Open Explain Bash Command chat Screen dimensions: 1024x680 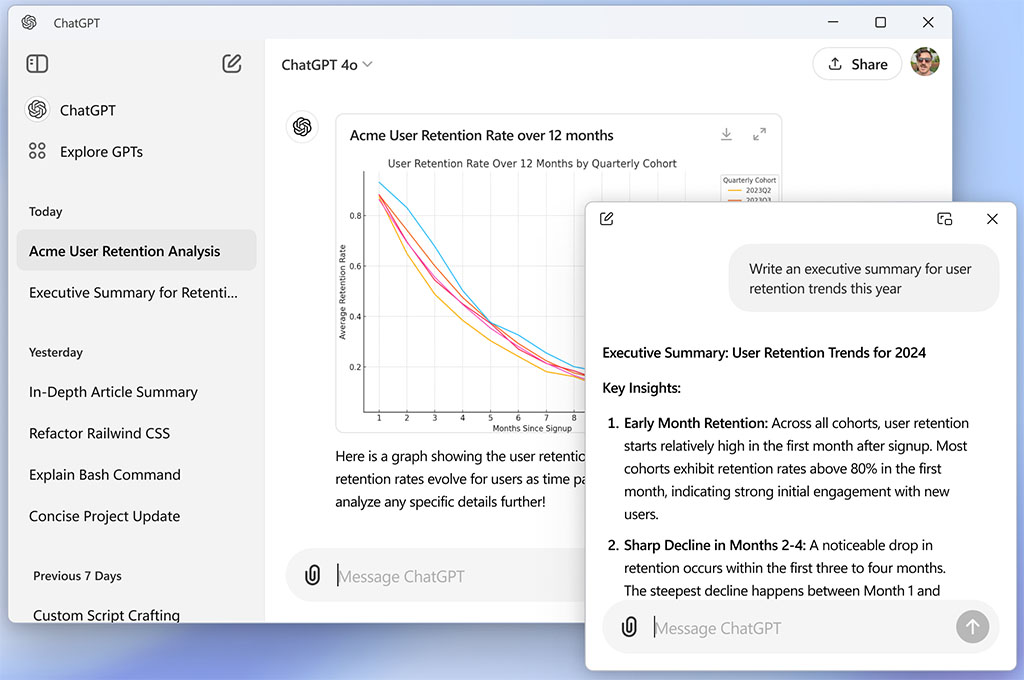(104, 475)
